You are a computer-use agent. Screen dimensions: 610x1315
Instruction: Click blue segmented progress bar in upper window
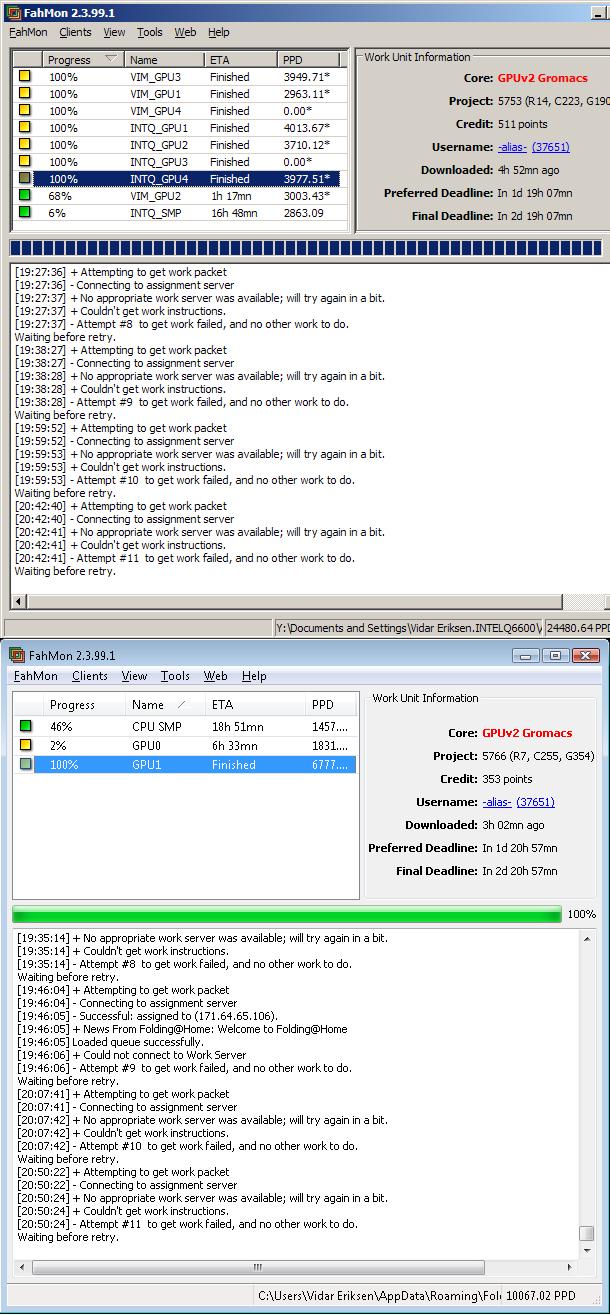(x=306, y=247)
